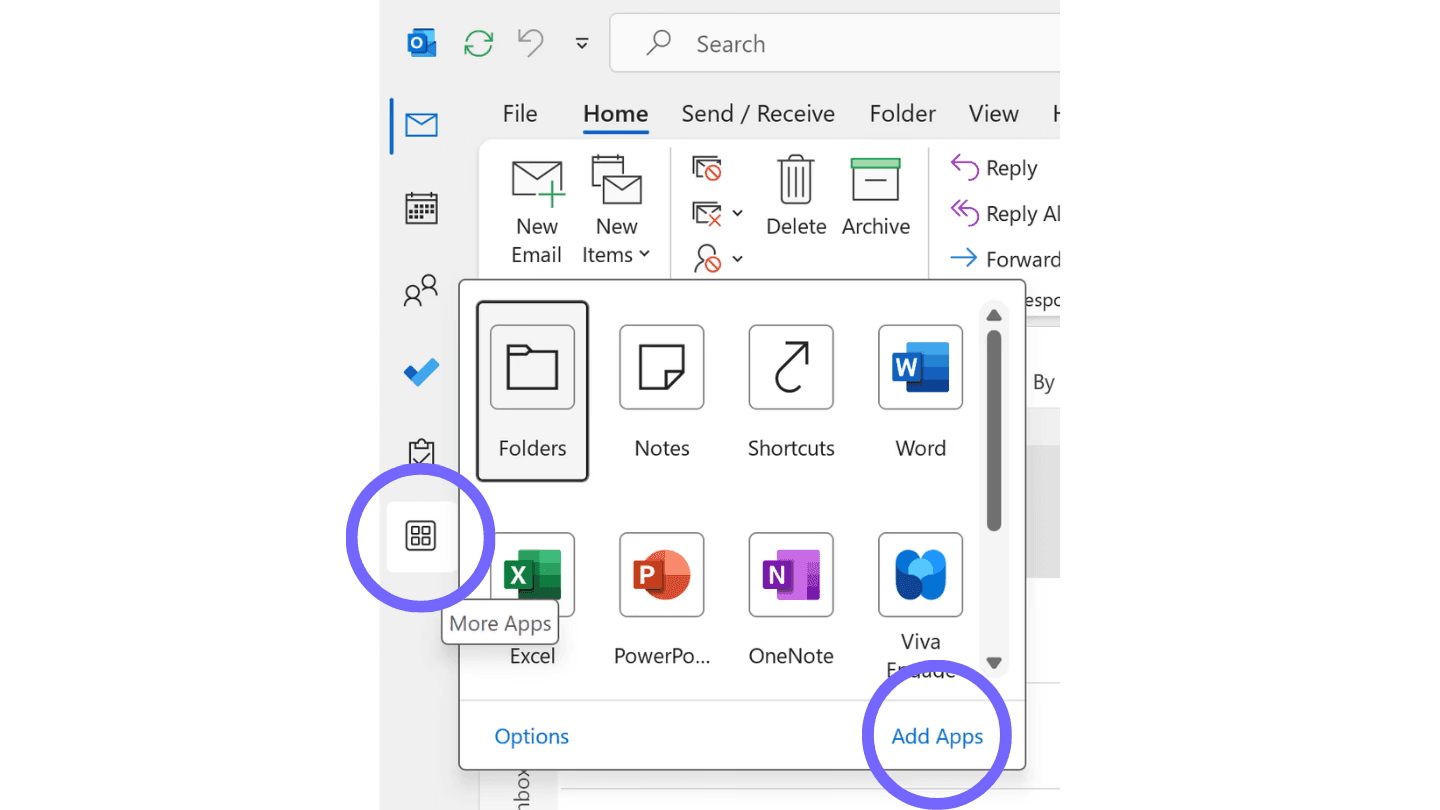The width and height of the screenshot is (1440, 810).
Task: Click the Reply button
Action: pyautogui.click(x=994, y=168)
